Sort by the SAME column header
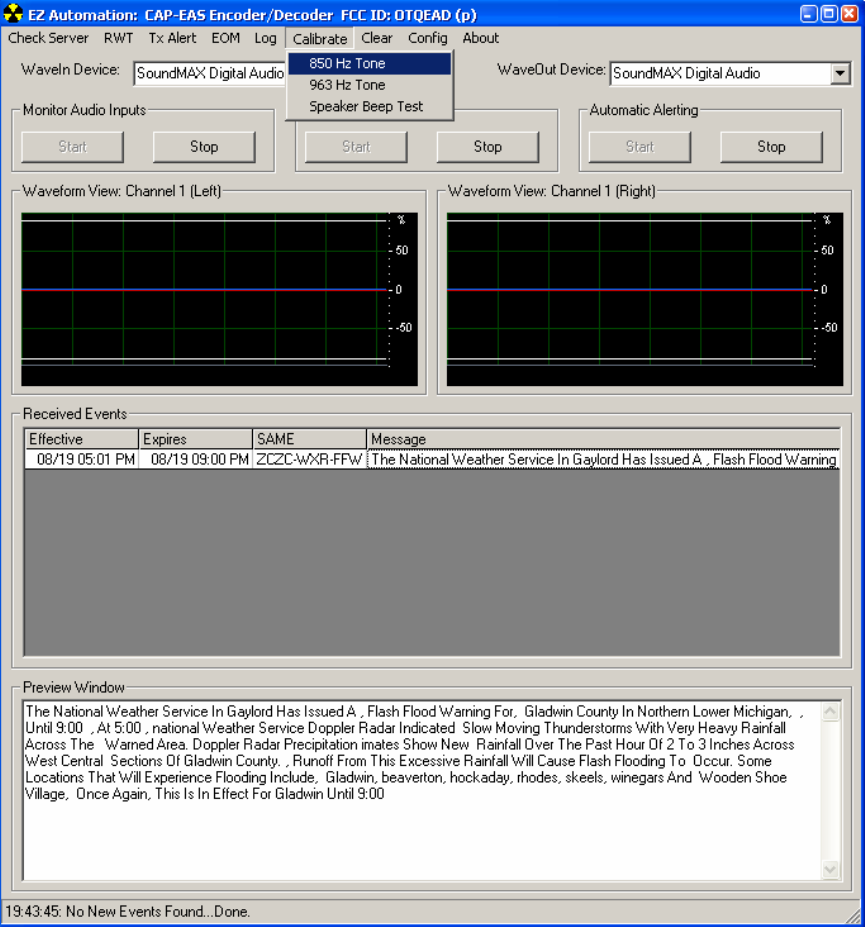The image size is (865, 927). pyautogui.click(x=310, y=439)
